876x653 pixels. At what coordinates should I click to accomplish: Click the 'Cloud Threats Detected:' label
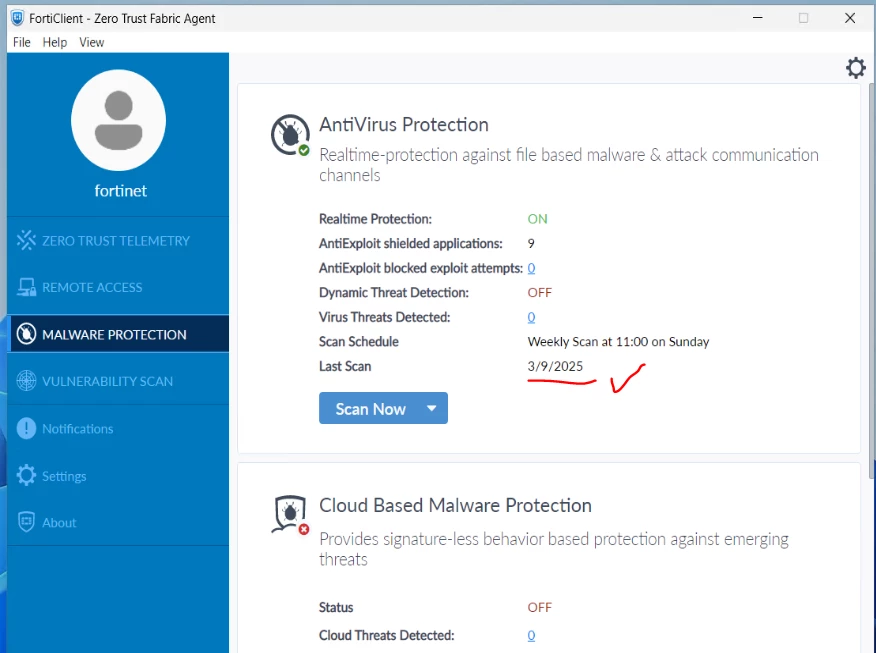387,635
